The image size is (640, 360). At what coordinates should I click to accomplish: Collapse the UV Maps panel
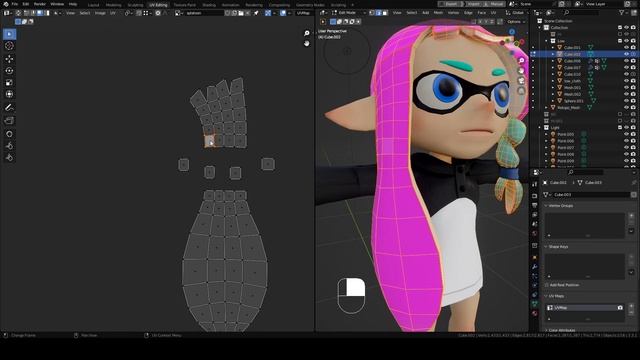pyautogui.click(x=546, y=296)
